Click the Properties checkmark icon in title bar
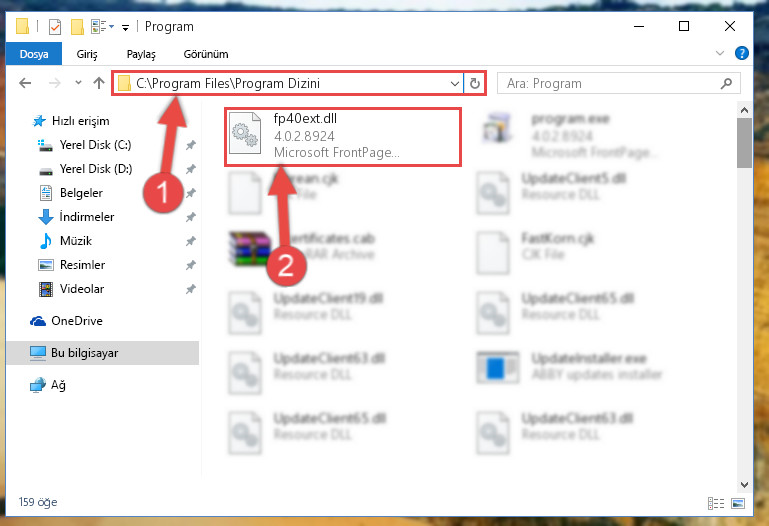769x526 pixels. [x=55, y=27]
